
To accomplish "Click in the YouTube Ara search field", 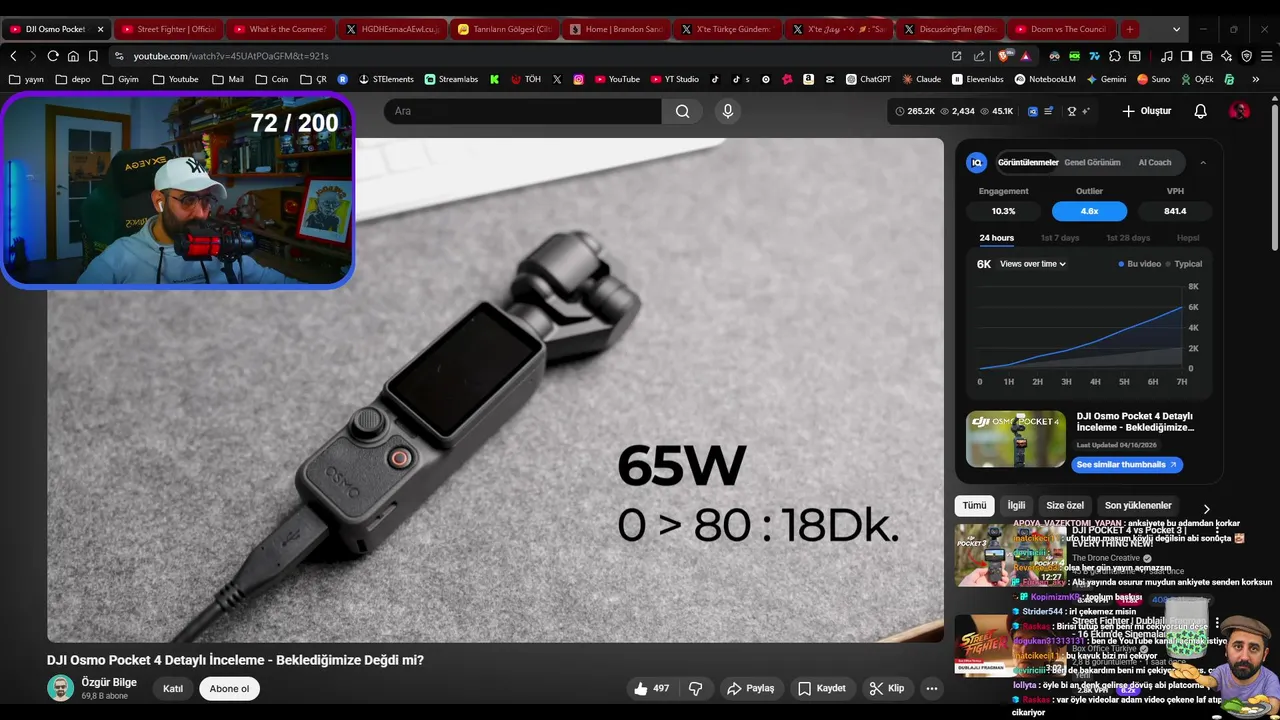I will pyautogui.click(x=522, y=111).
